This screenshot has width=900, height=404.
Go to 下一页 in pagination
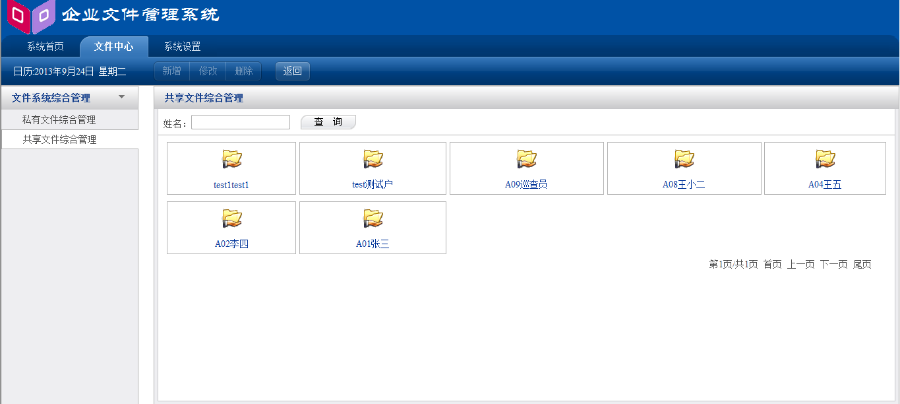coord(833,264)
